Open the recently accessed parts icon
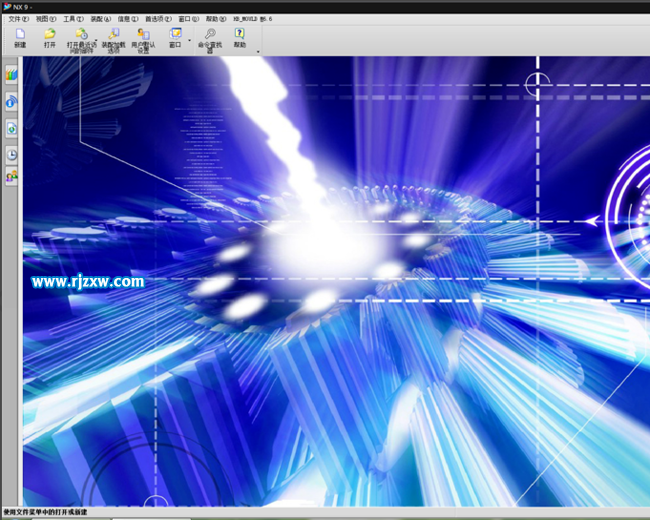 pos(82,34)
